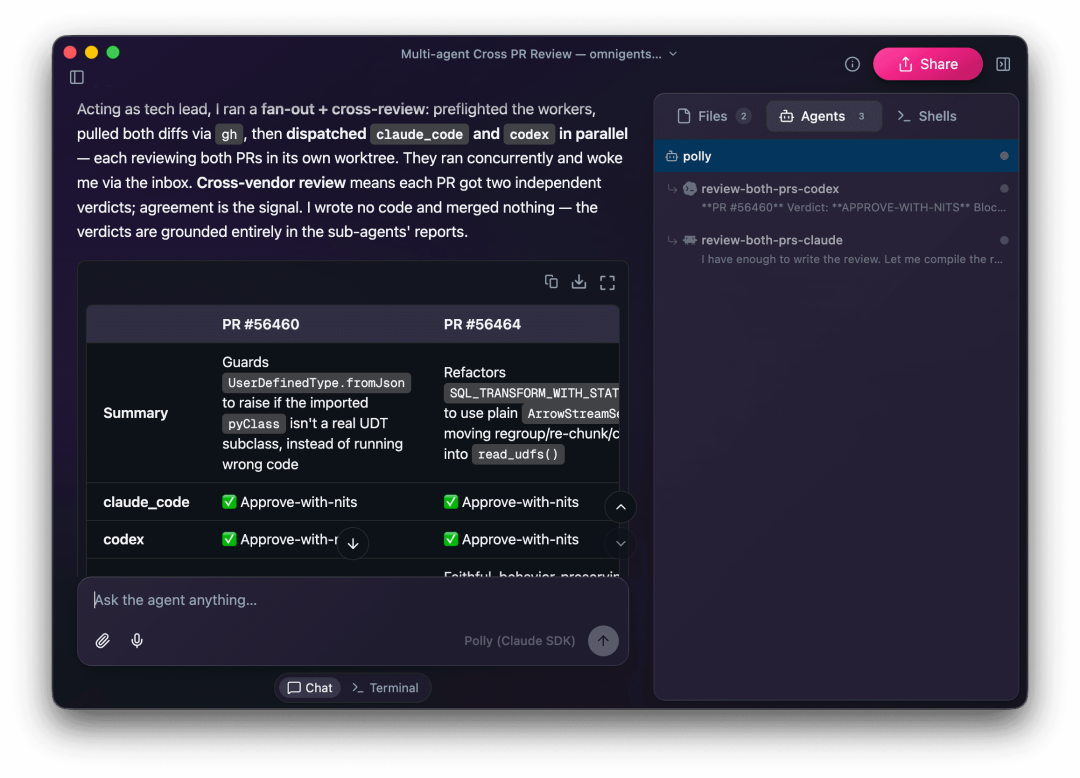Start voice input with the microphone icon

(x=137, y=641)
